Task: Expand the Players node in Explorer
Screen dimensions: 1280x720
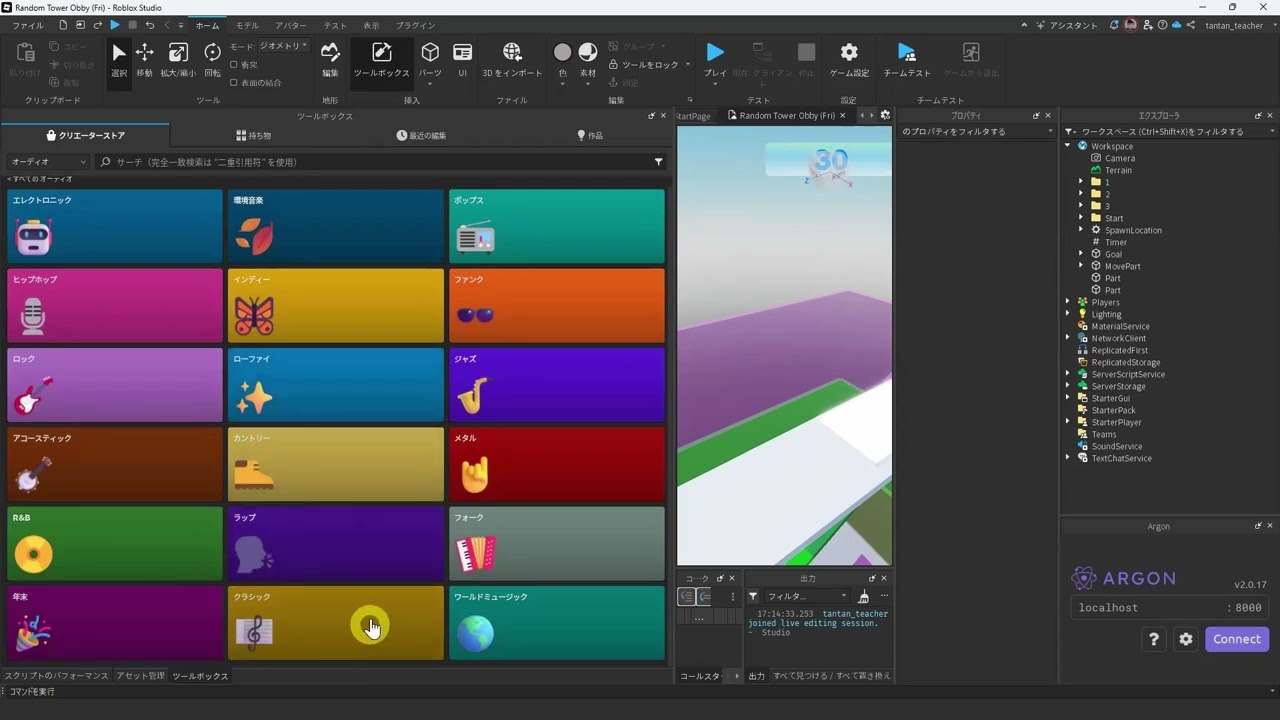Action: [x=1068, y=302]
